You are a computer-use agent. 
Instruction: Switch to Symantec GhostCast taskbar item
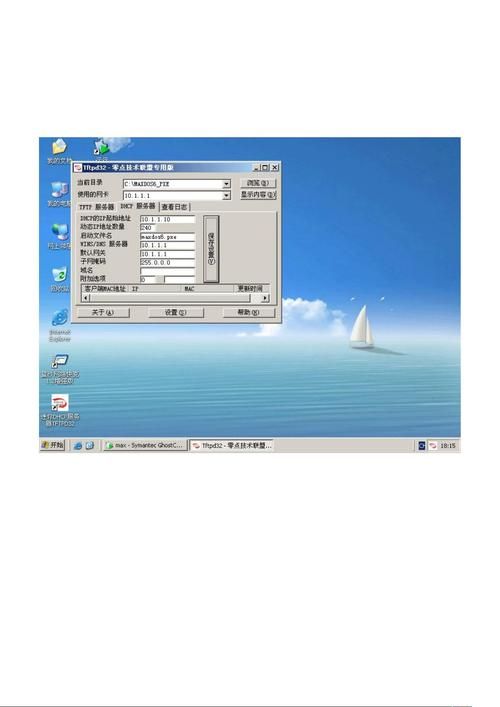coord(144,445)
